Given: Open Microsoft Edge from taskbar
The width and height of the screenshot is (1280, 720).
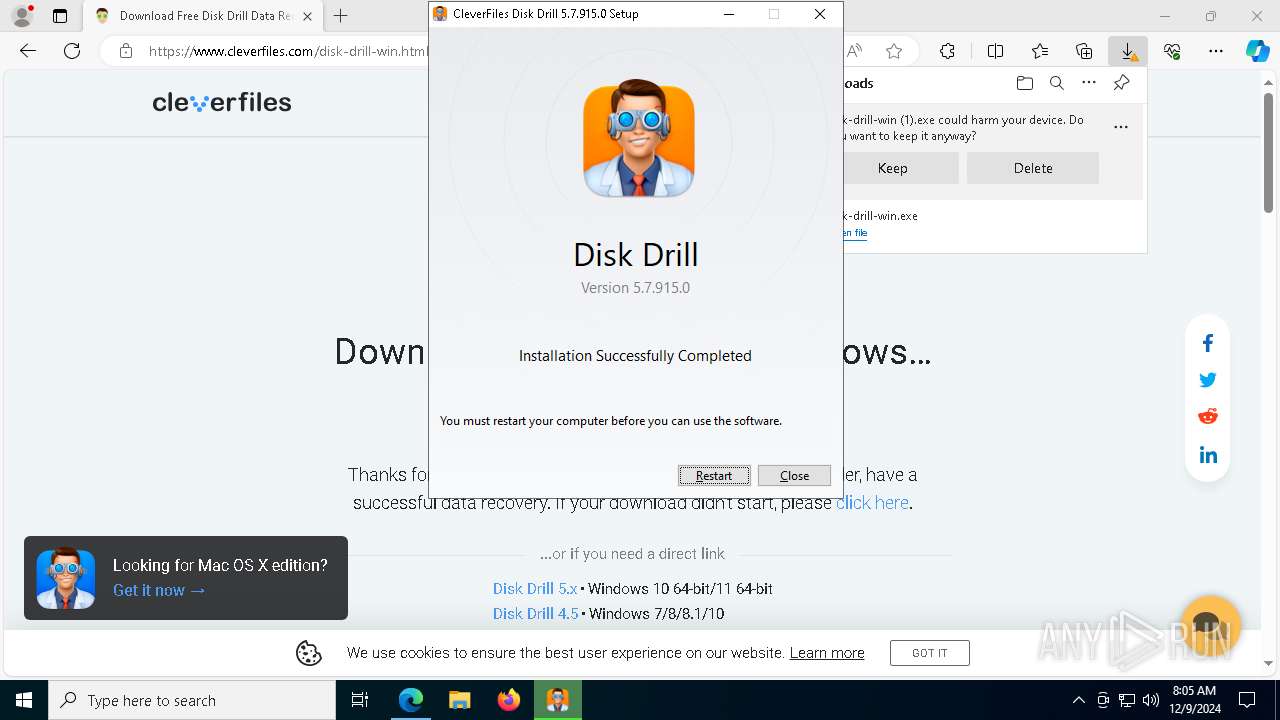Looking at the screenshot, I should tap(411, 700).
